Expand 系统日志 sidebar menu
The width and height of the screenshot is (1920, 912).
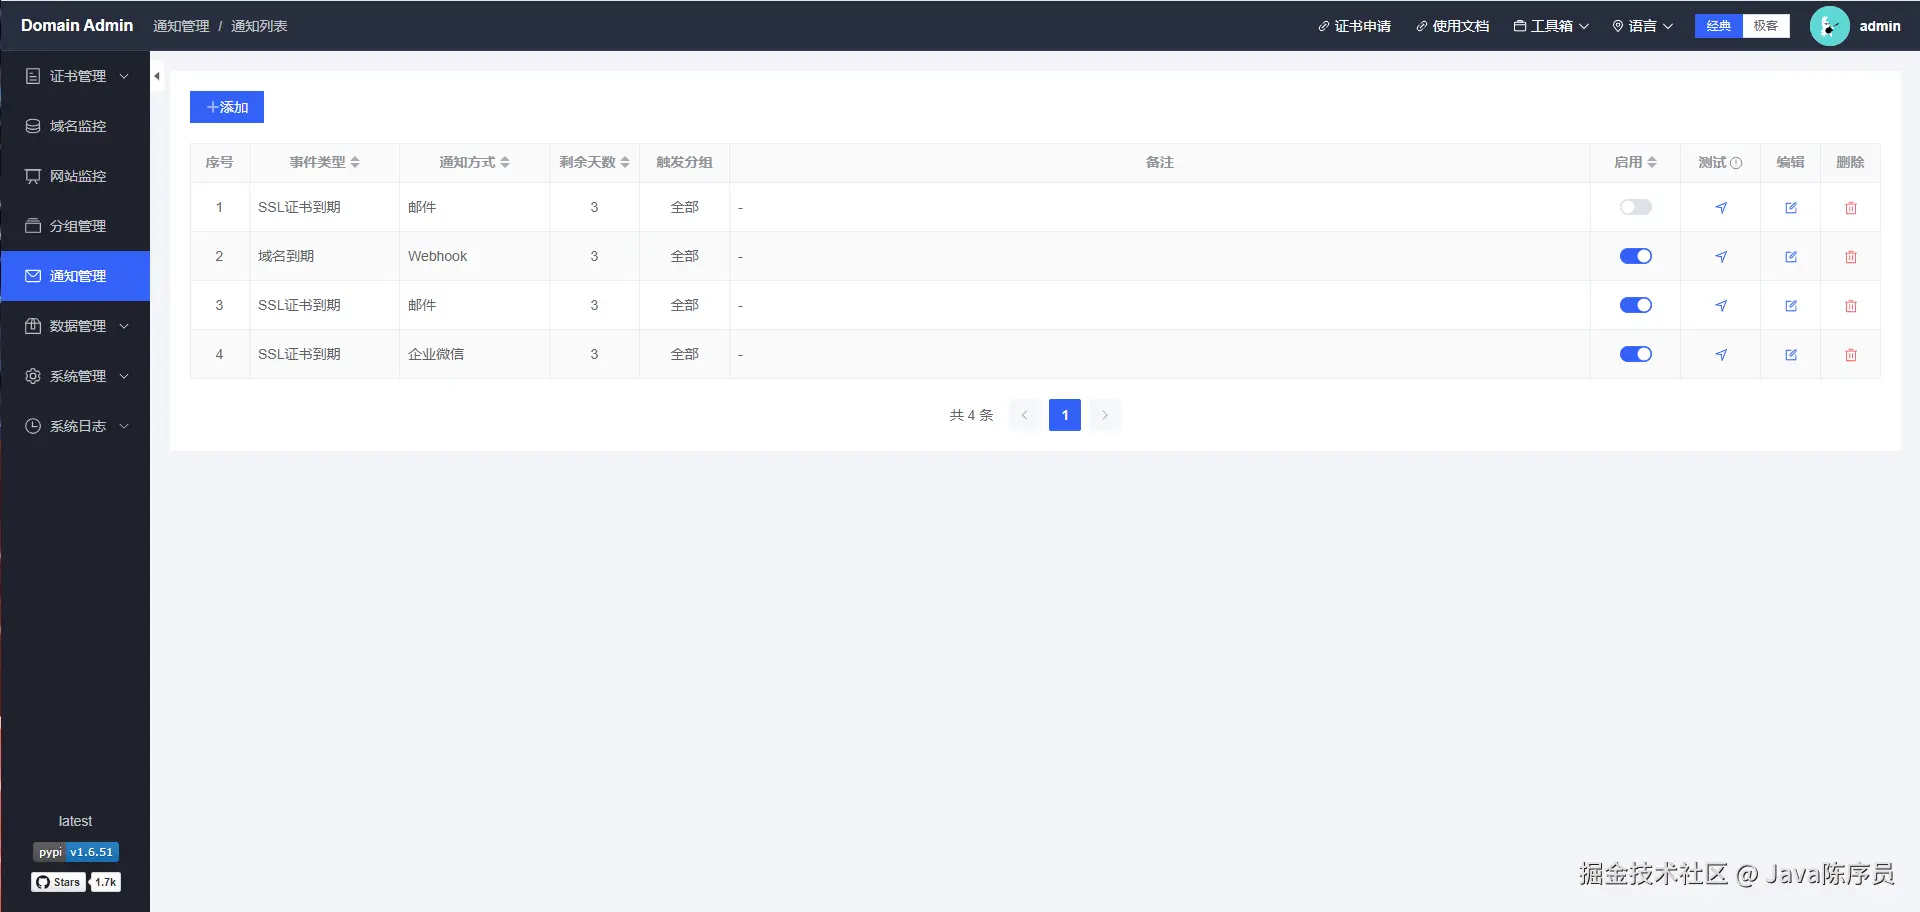76,426
